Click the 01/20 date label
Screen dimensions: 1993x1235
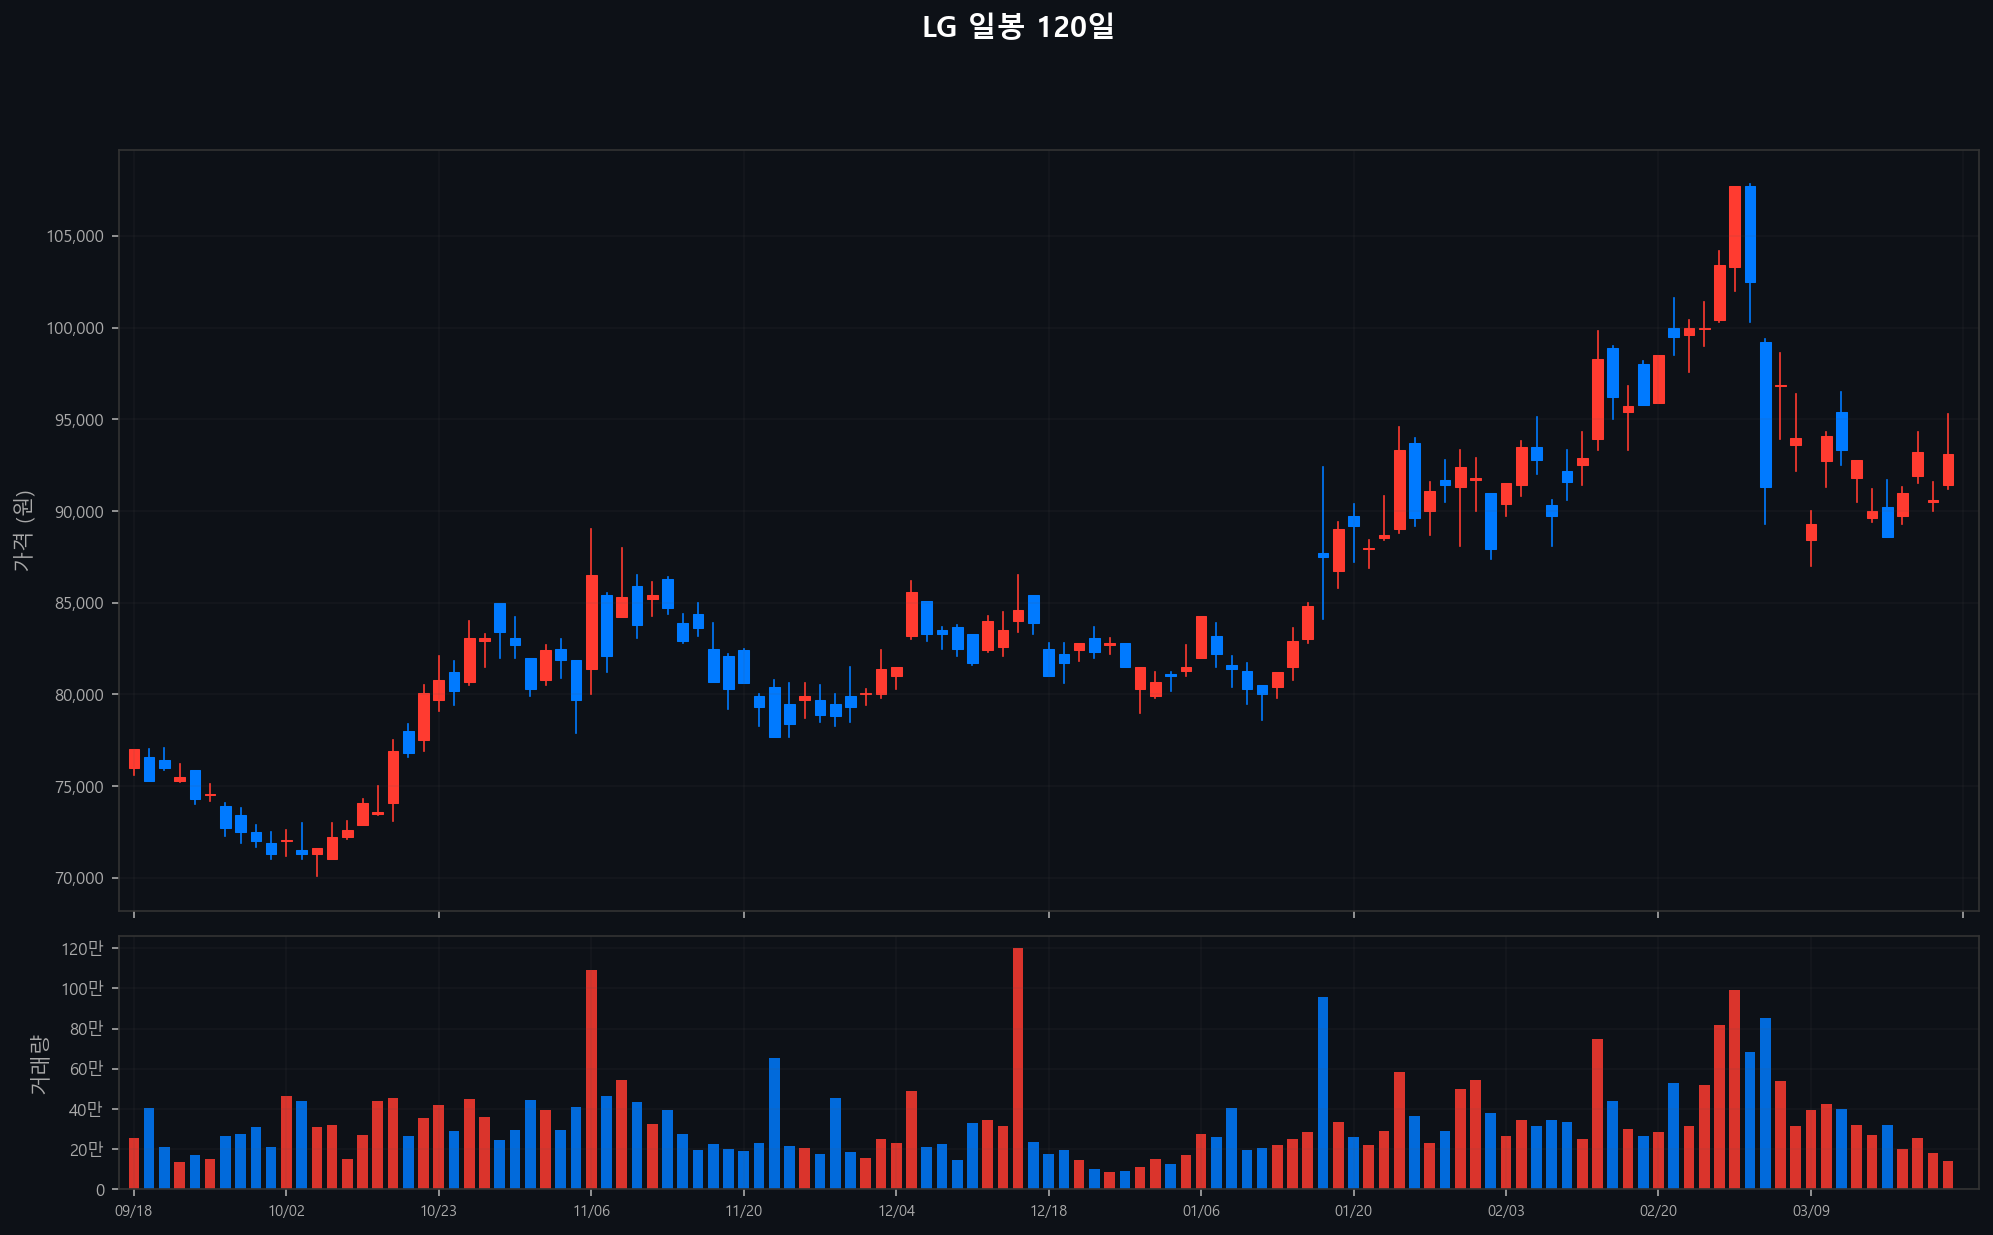point(1353,1211)
